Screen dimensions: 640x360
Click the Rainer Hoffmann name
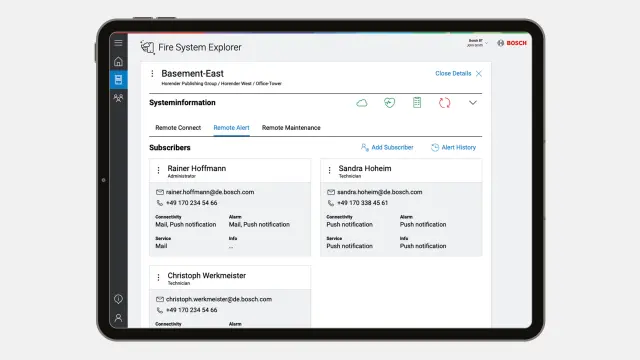(197, 168)
